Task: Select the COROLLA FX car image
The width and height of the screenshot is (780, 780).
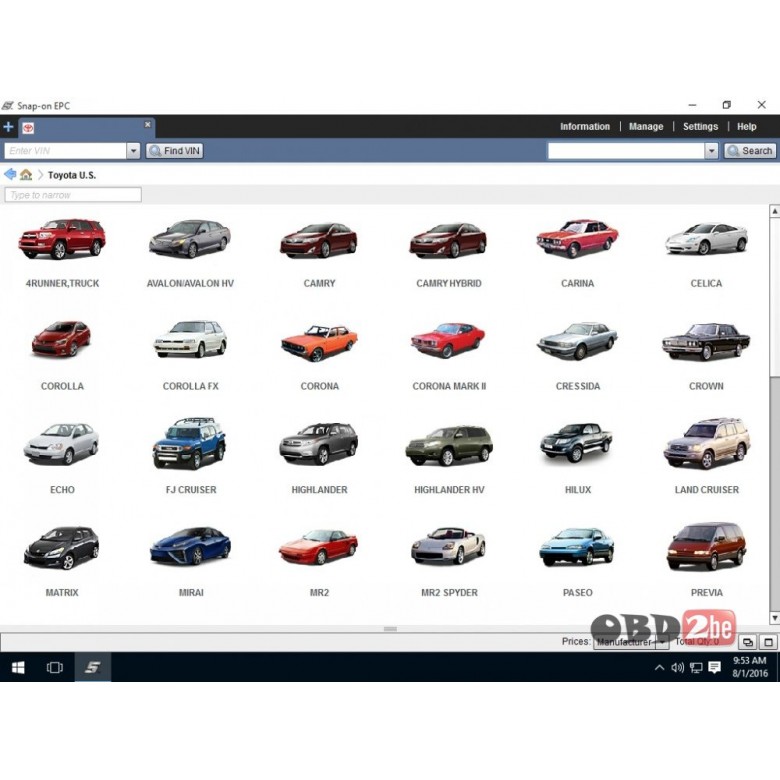Action: [x=190, y=340]
